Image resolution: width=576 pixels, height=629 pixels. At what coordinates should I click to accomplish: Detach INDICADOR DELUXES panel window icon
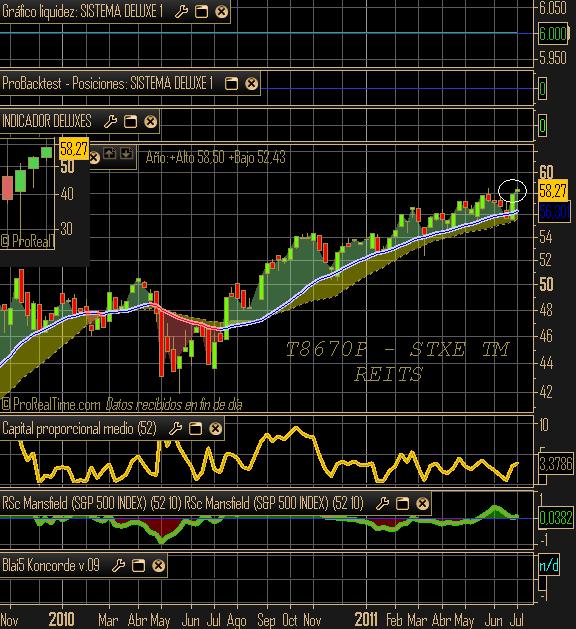tap(130, 121)
